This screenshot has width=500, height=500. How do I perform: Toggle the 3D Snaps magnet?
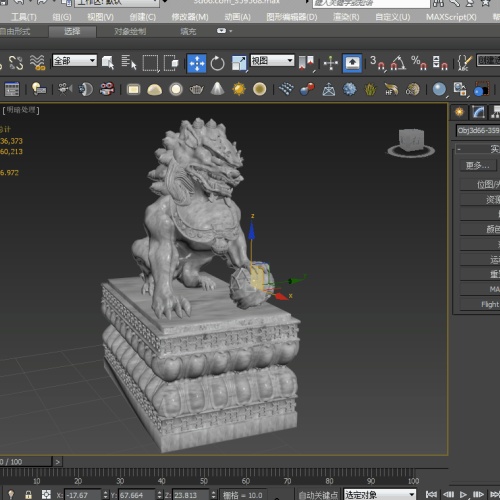pos(377,63)
